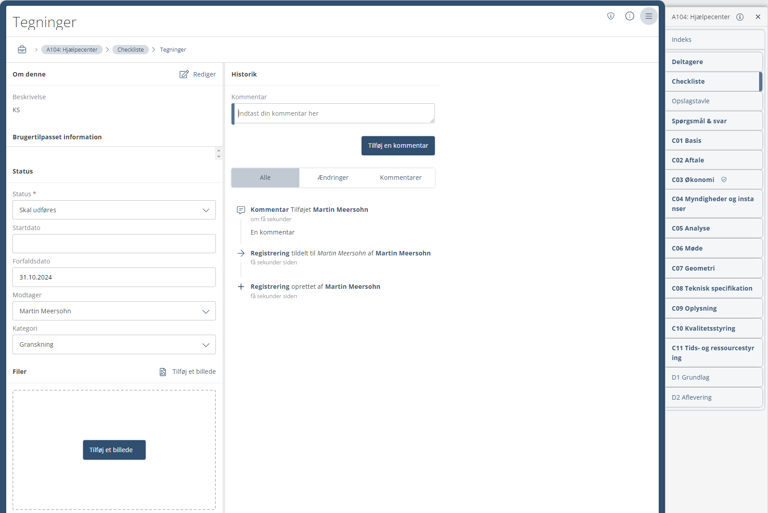Open the Kategori dropdown showing Granskning

coord(114,345)
